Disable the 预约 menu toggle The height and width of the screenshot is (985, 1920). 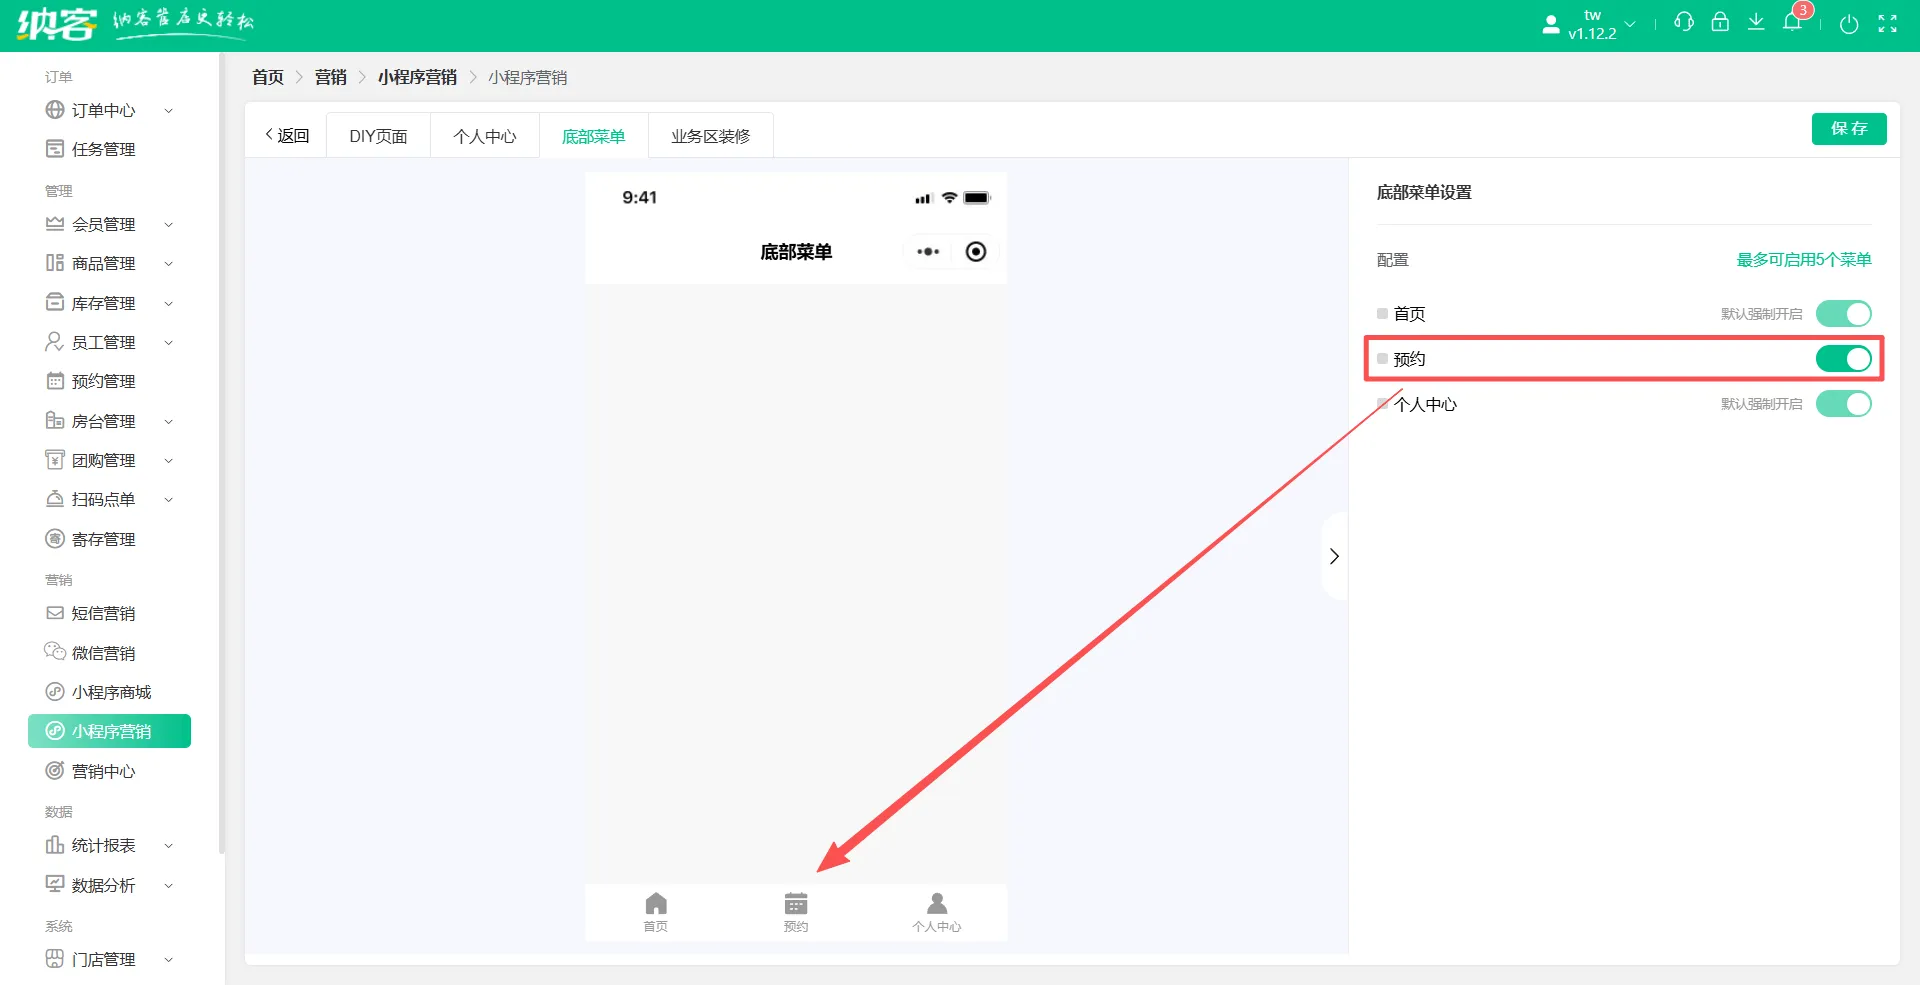point(1843,359)
